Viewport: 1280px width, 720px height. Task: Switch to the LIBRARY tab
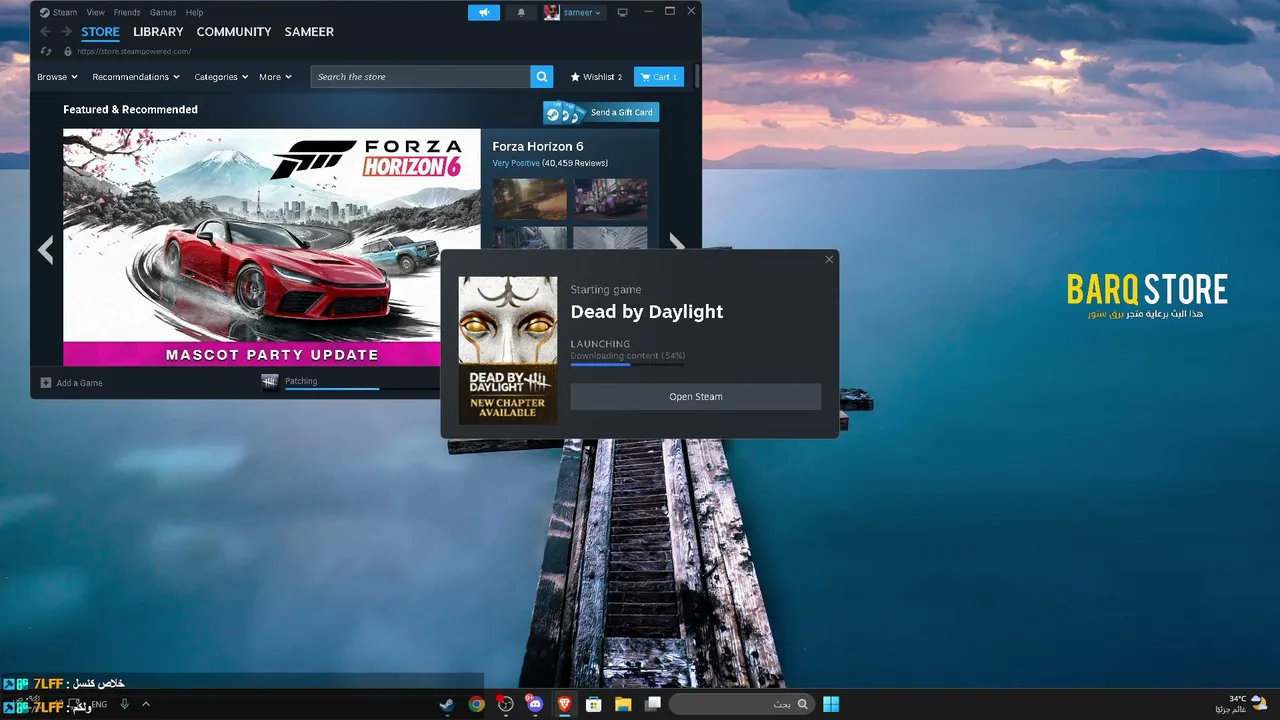158,32
